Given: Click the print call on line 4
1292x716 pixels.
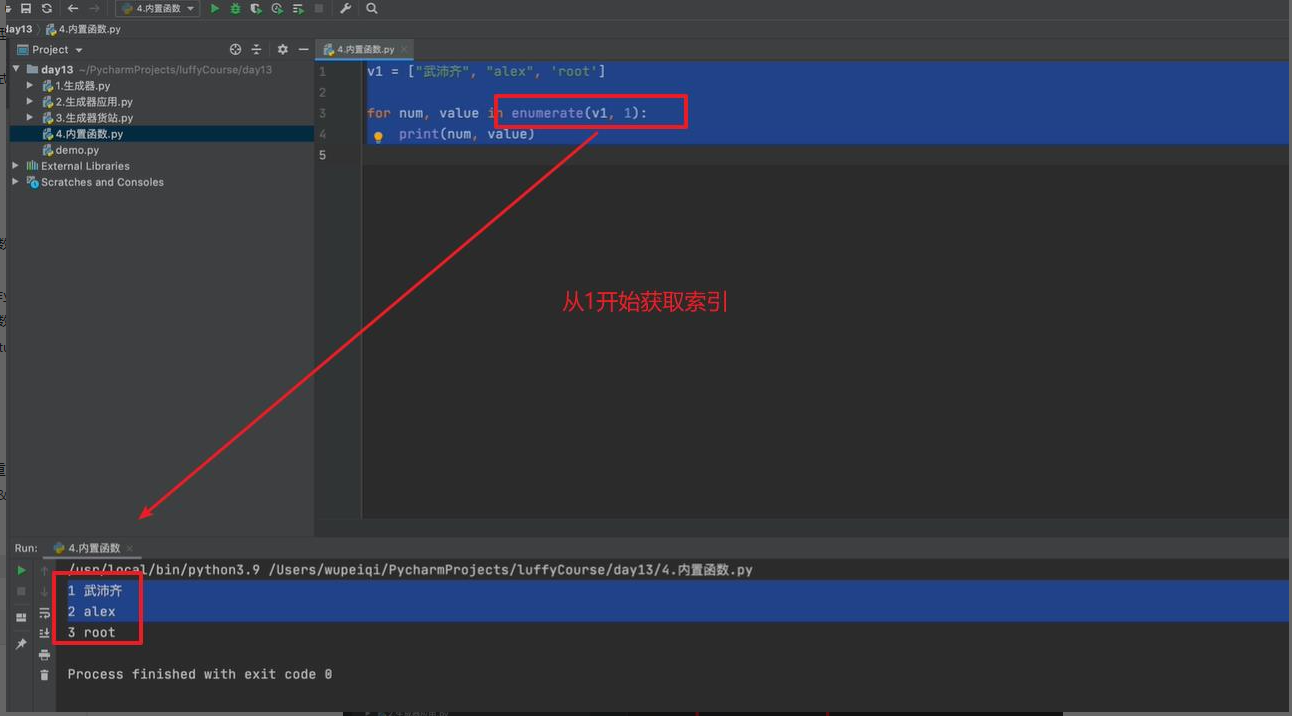Looking at the screenshot, I should pos(419,134).
